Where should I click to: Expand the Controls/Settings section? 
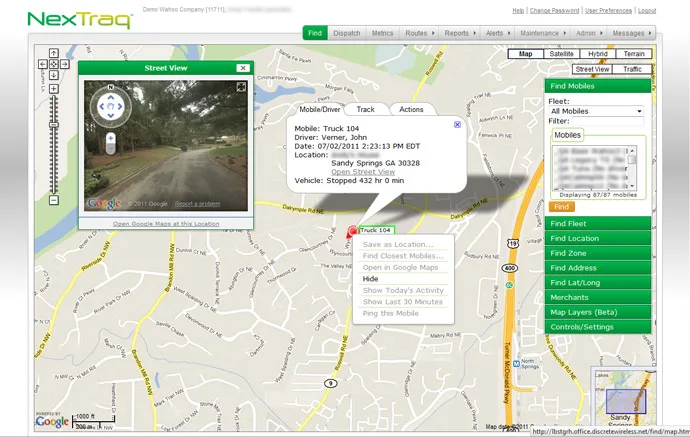pyautogui.click(x=598, y=327)
